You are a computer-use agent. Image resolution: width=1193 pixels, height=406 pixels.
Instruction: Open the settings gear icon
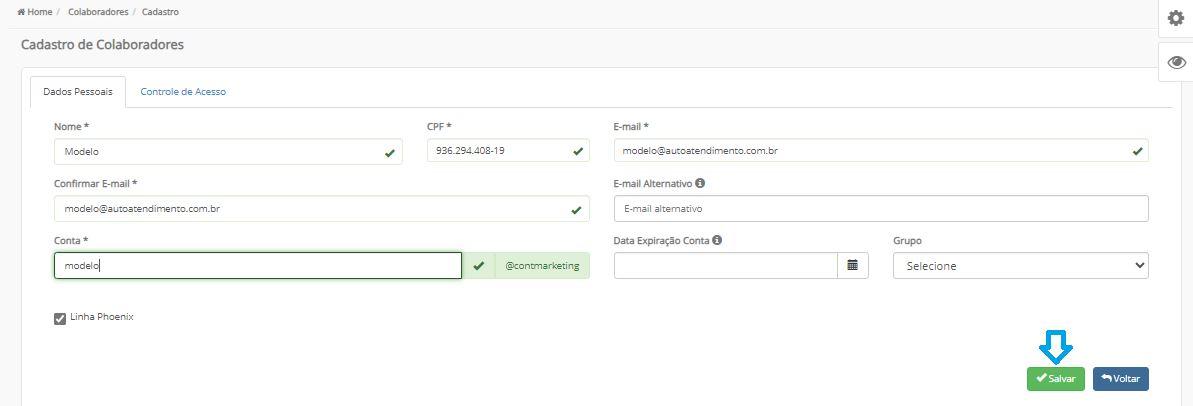pos(1176,18)
